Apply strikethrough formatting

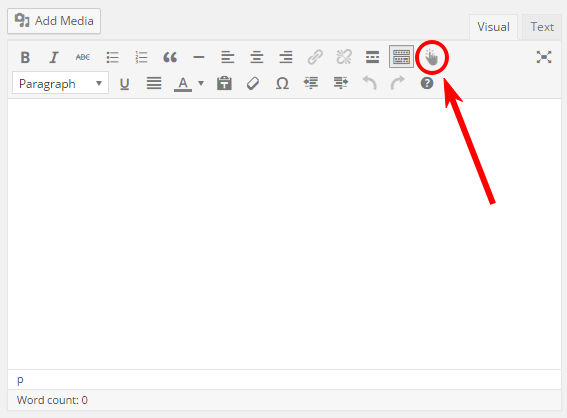tap(83, 57)
